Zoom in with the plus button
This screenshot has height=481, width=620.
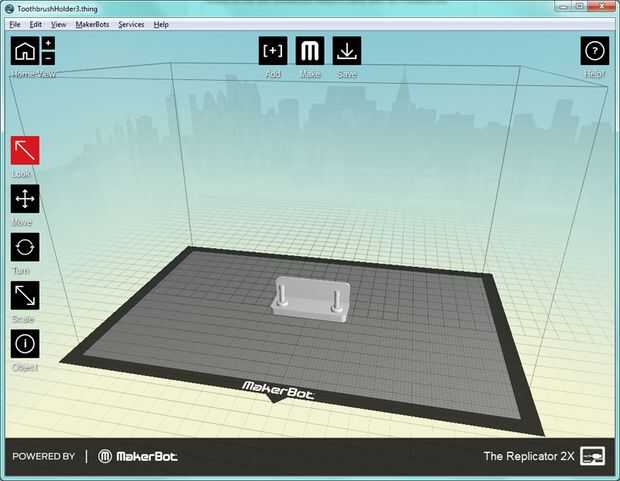click(48, 43)
